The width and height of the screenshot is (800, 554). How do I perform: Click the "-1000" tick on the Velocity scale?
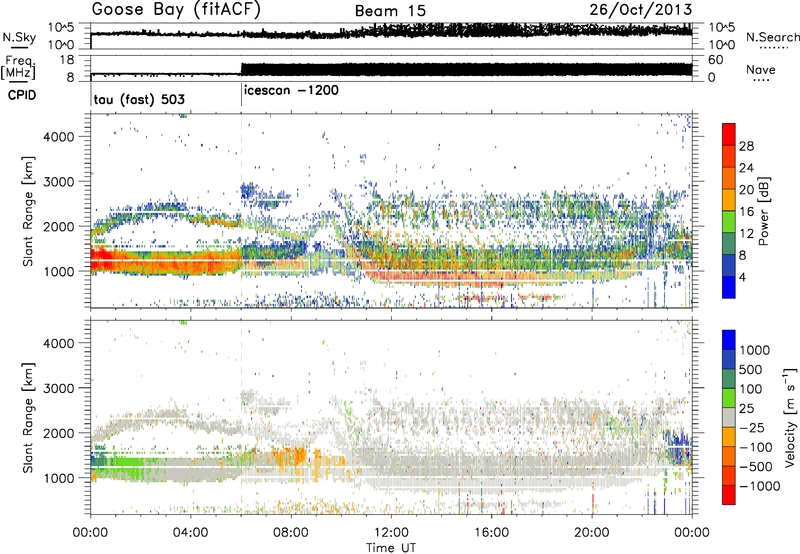(x=760, y=486)
